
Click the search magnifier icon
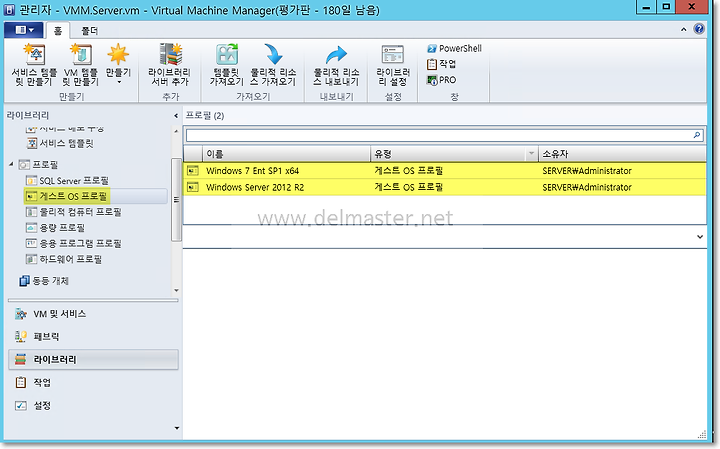tap(697, 135)
